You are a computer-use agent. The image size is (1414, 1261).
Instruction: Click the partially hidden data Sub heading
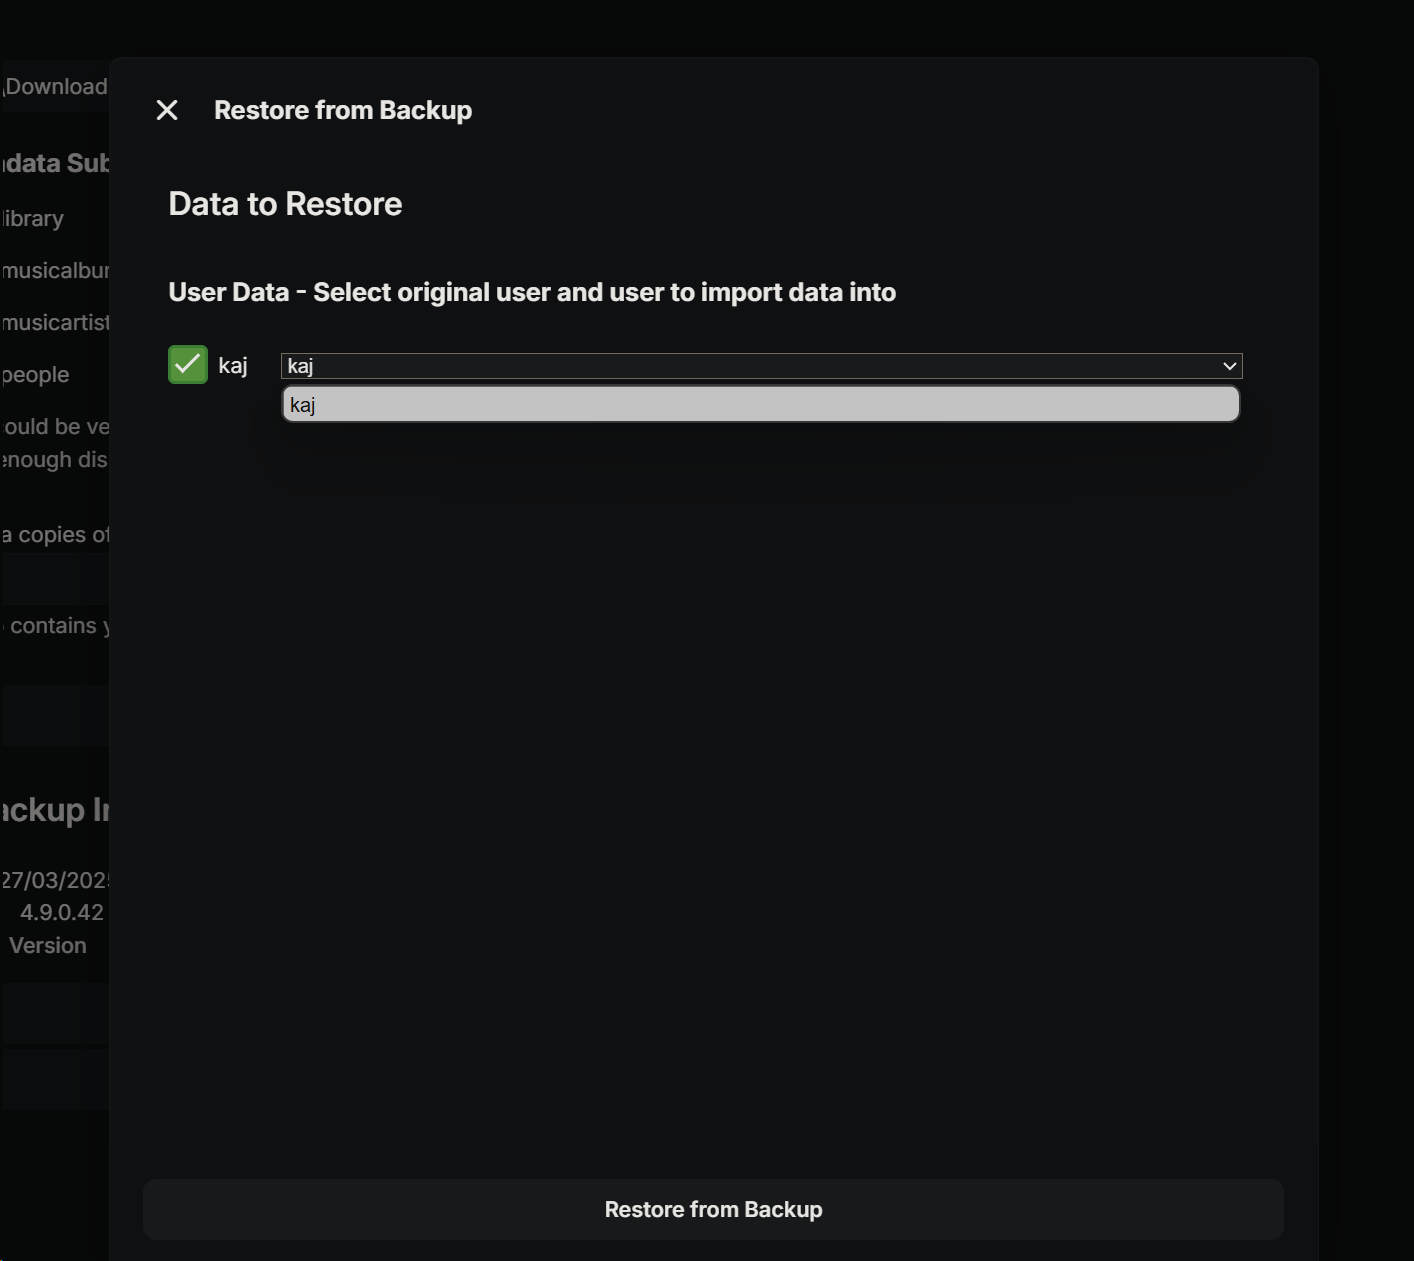pyautogui.click(x=55, y=163)
